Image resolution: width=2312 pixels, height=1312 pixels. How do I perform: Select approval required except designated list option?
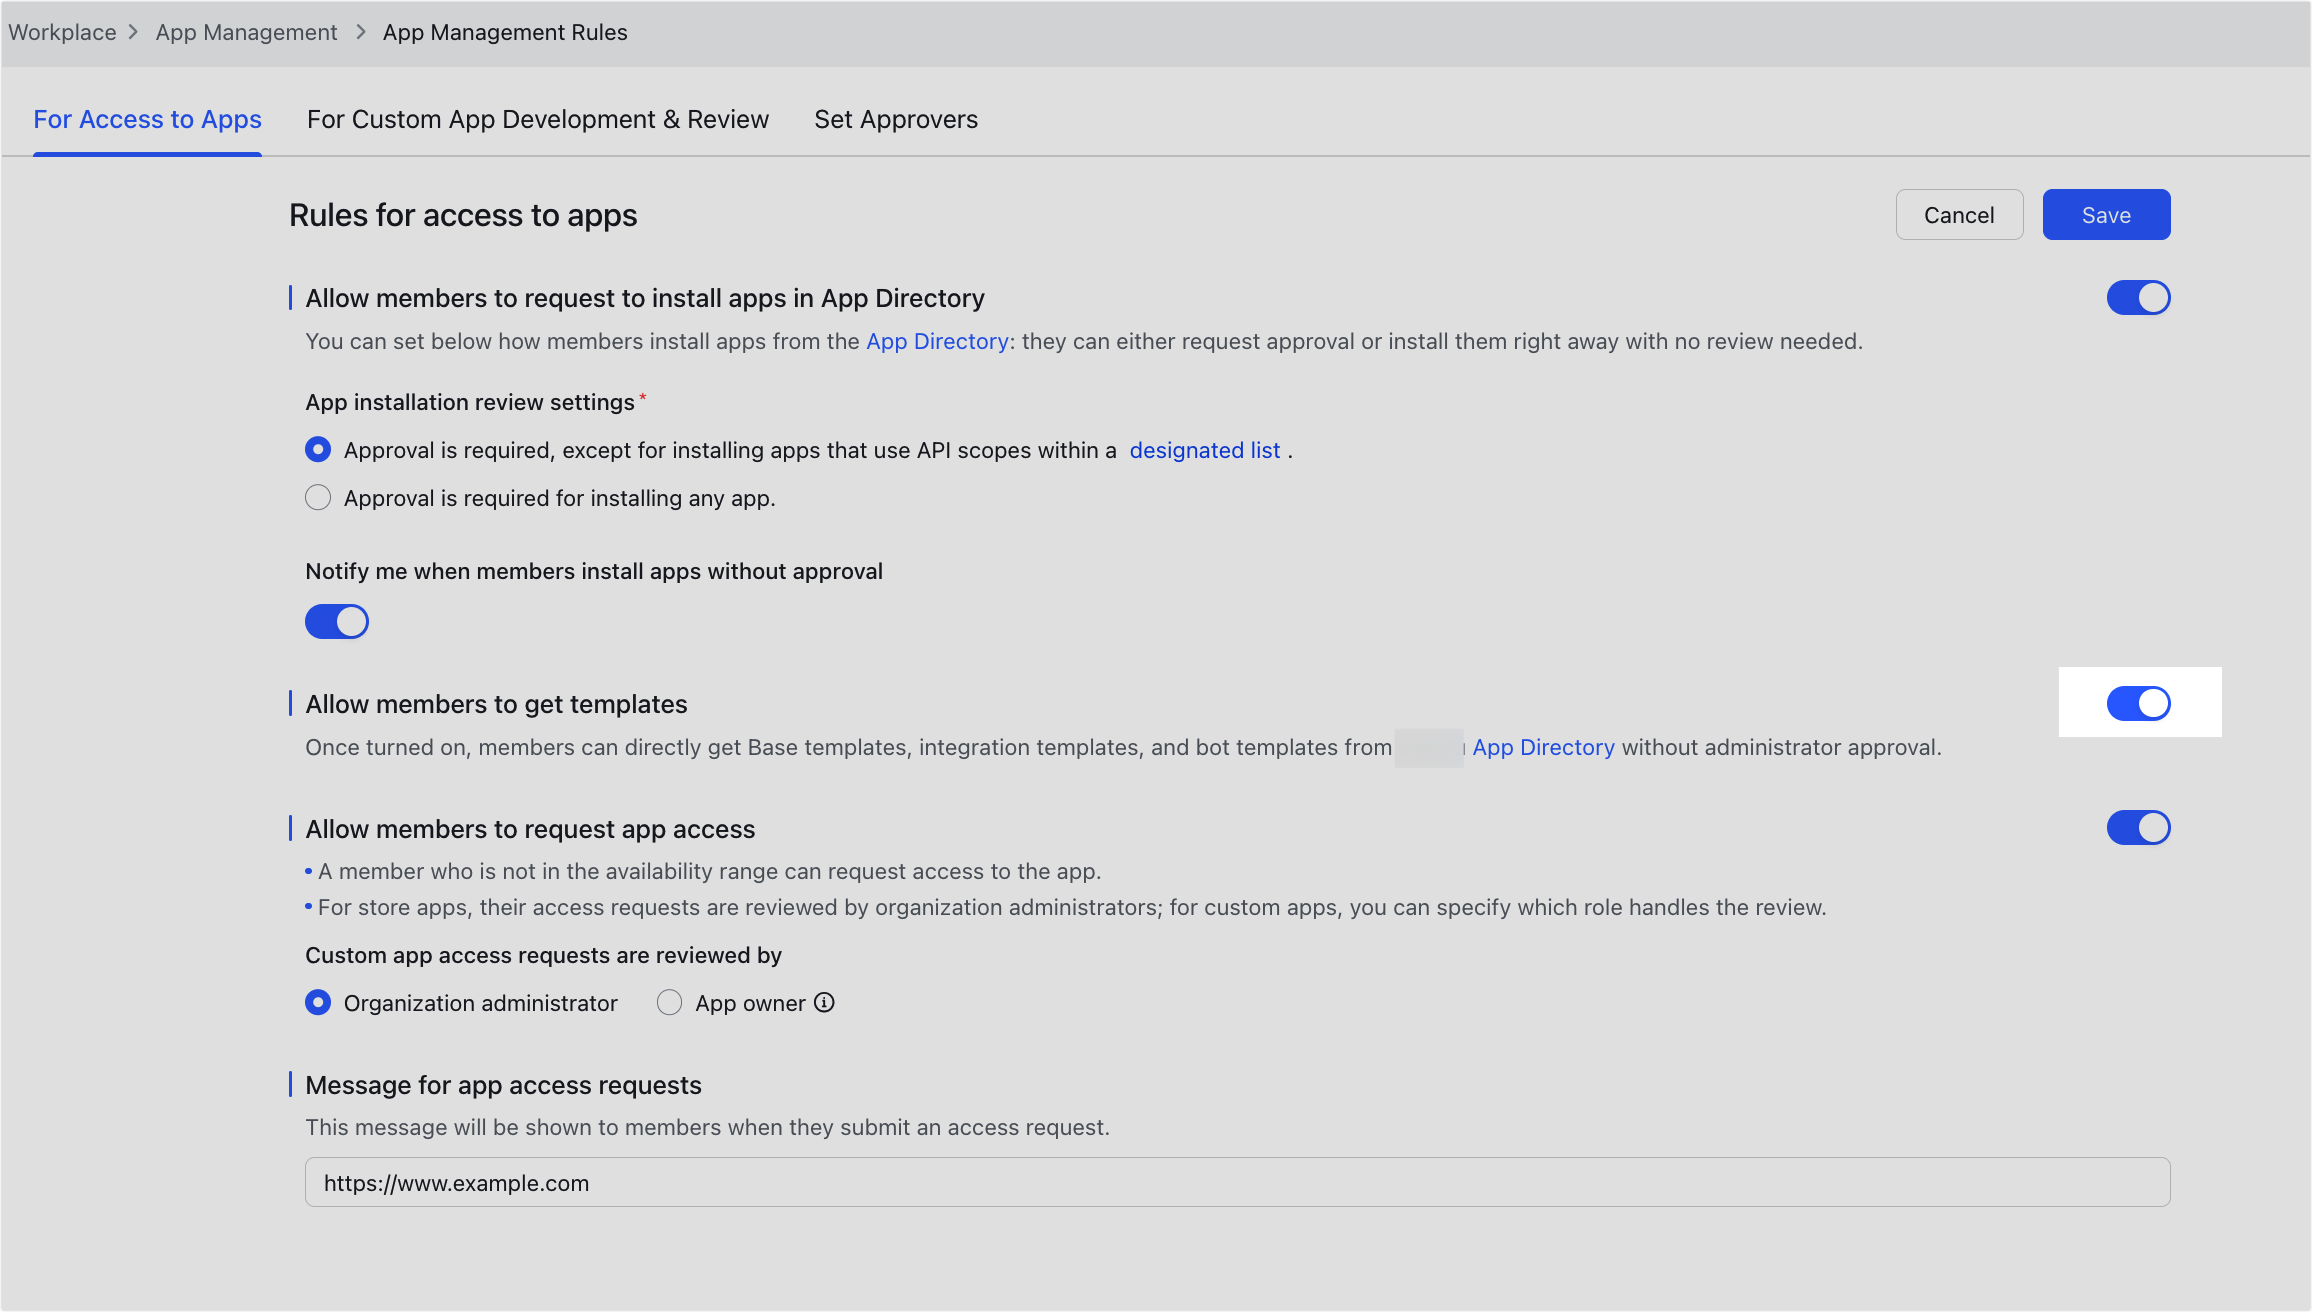pos(318,449)
